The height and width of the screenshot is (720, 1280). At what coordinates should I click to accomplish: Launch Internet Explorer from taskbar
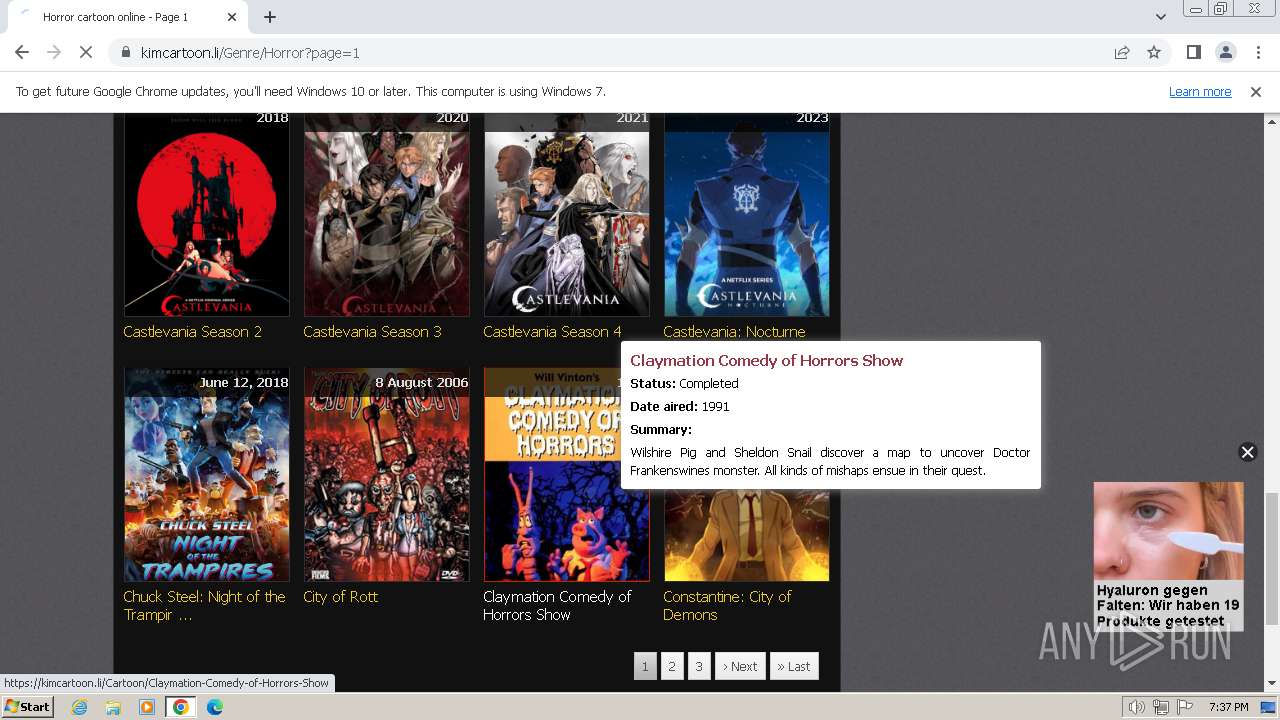pos(79,707)
